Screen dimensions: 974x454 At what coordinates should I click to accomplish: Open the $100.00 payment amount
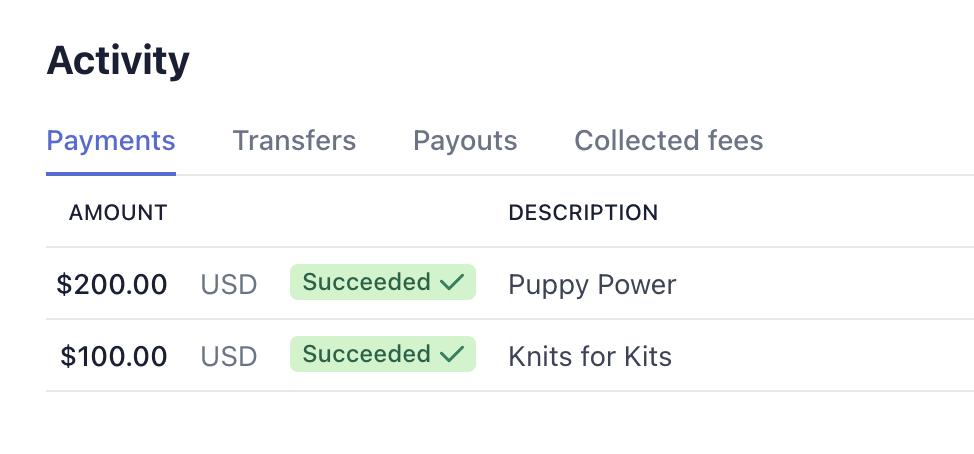click(114, 357)
